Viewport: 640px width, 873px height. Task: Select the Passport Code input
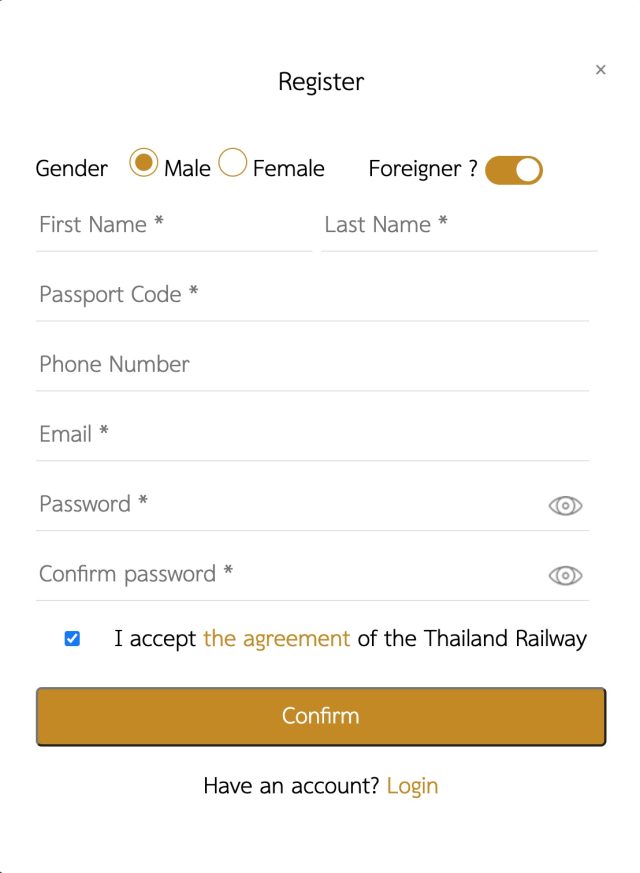pyautogui.click(x=312, y=295)
